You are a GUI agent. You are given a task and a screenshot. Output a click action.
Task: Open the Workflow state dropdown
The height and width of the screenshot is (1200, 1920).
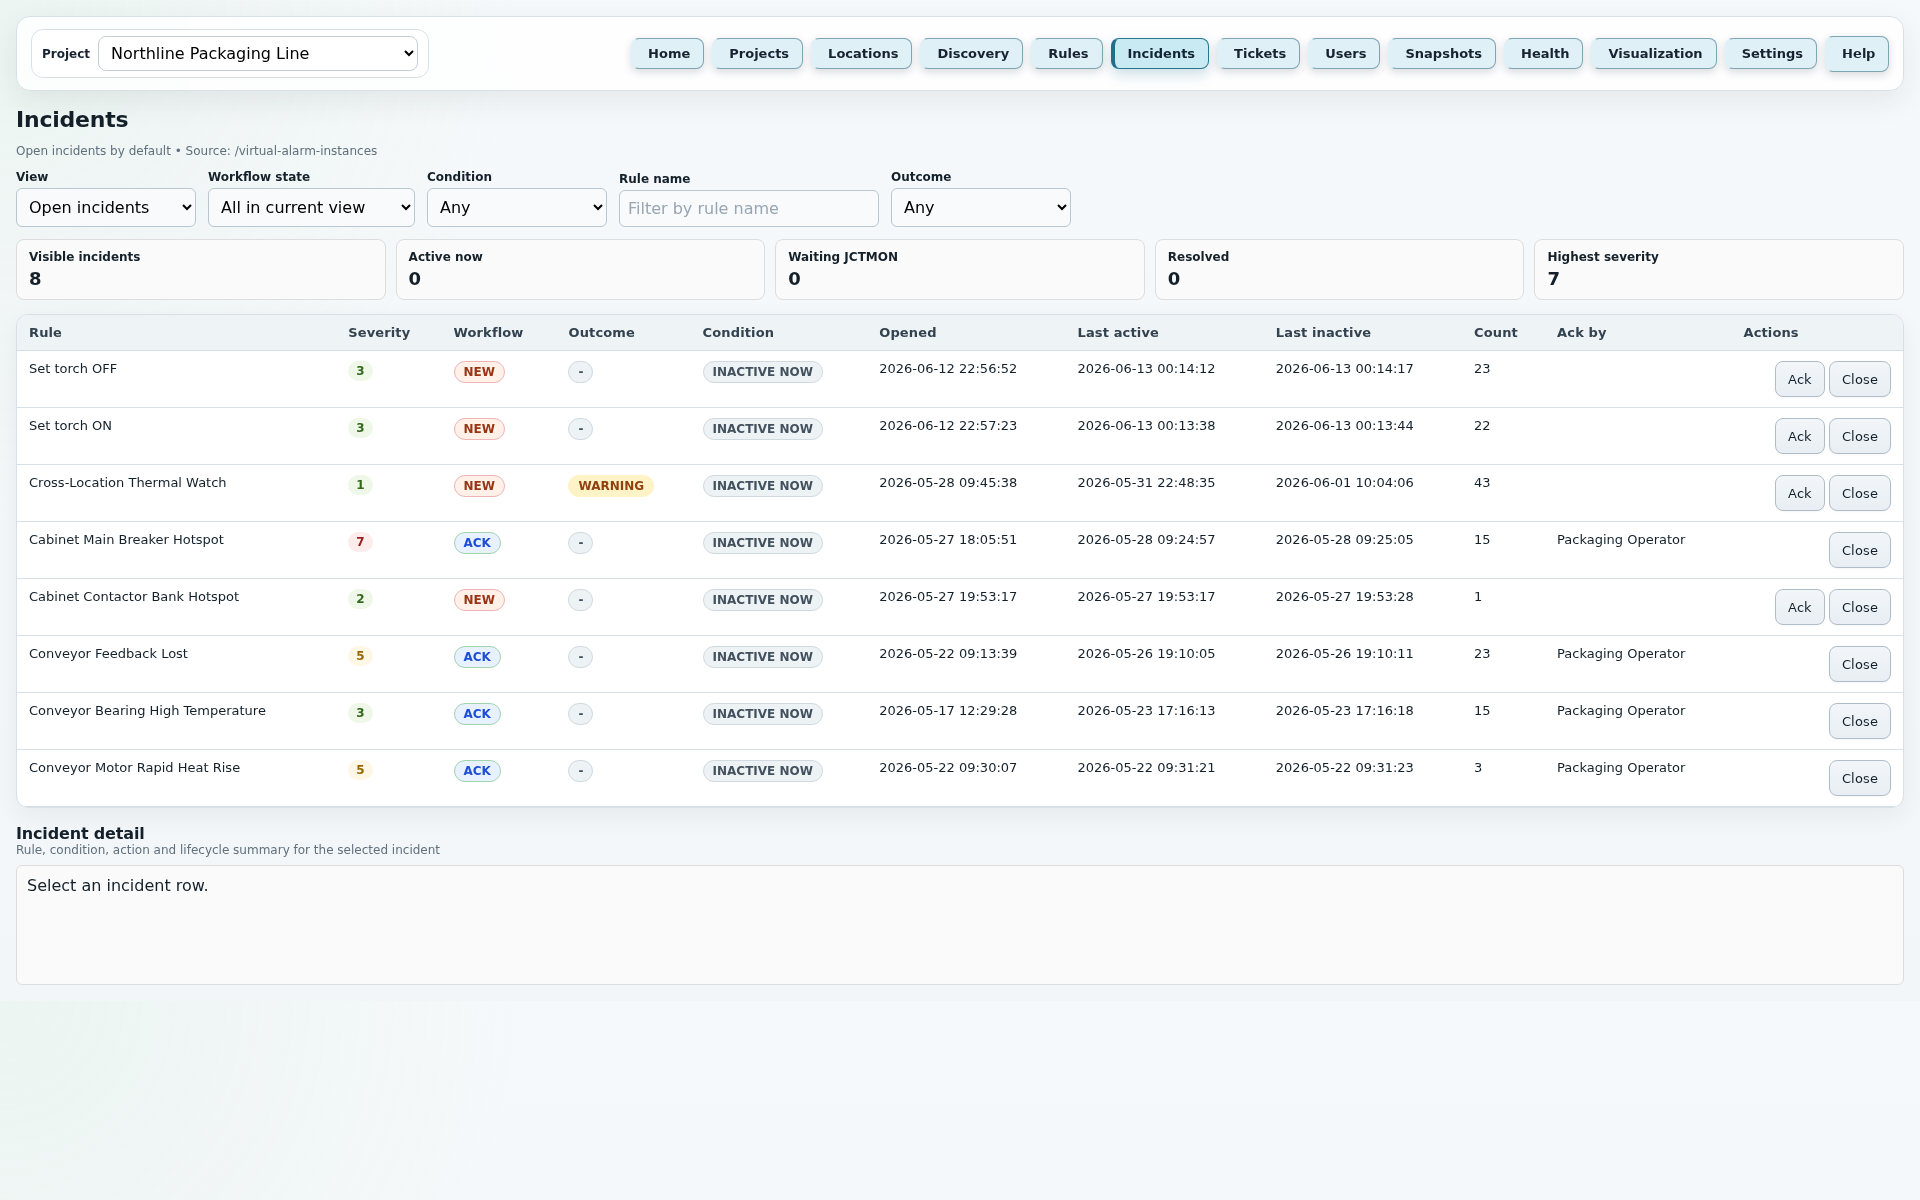pyautogui.click(x=311, y=208)
